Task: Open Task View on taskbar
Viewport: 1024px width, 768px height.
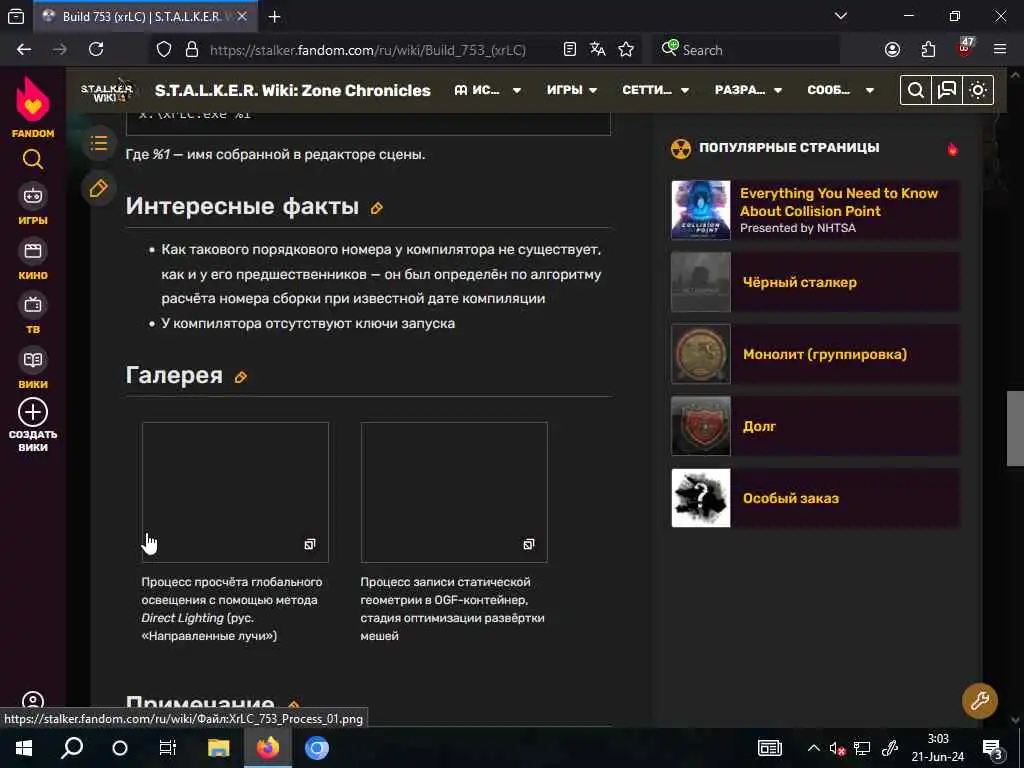Action: [x=168, y=748]
